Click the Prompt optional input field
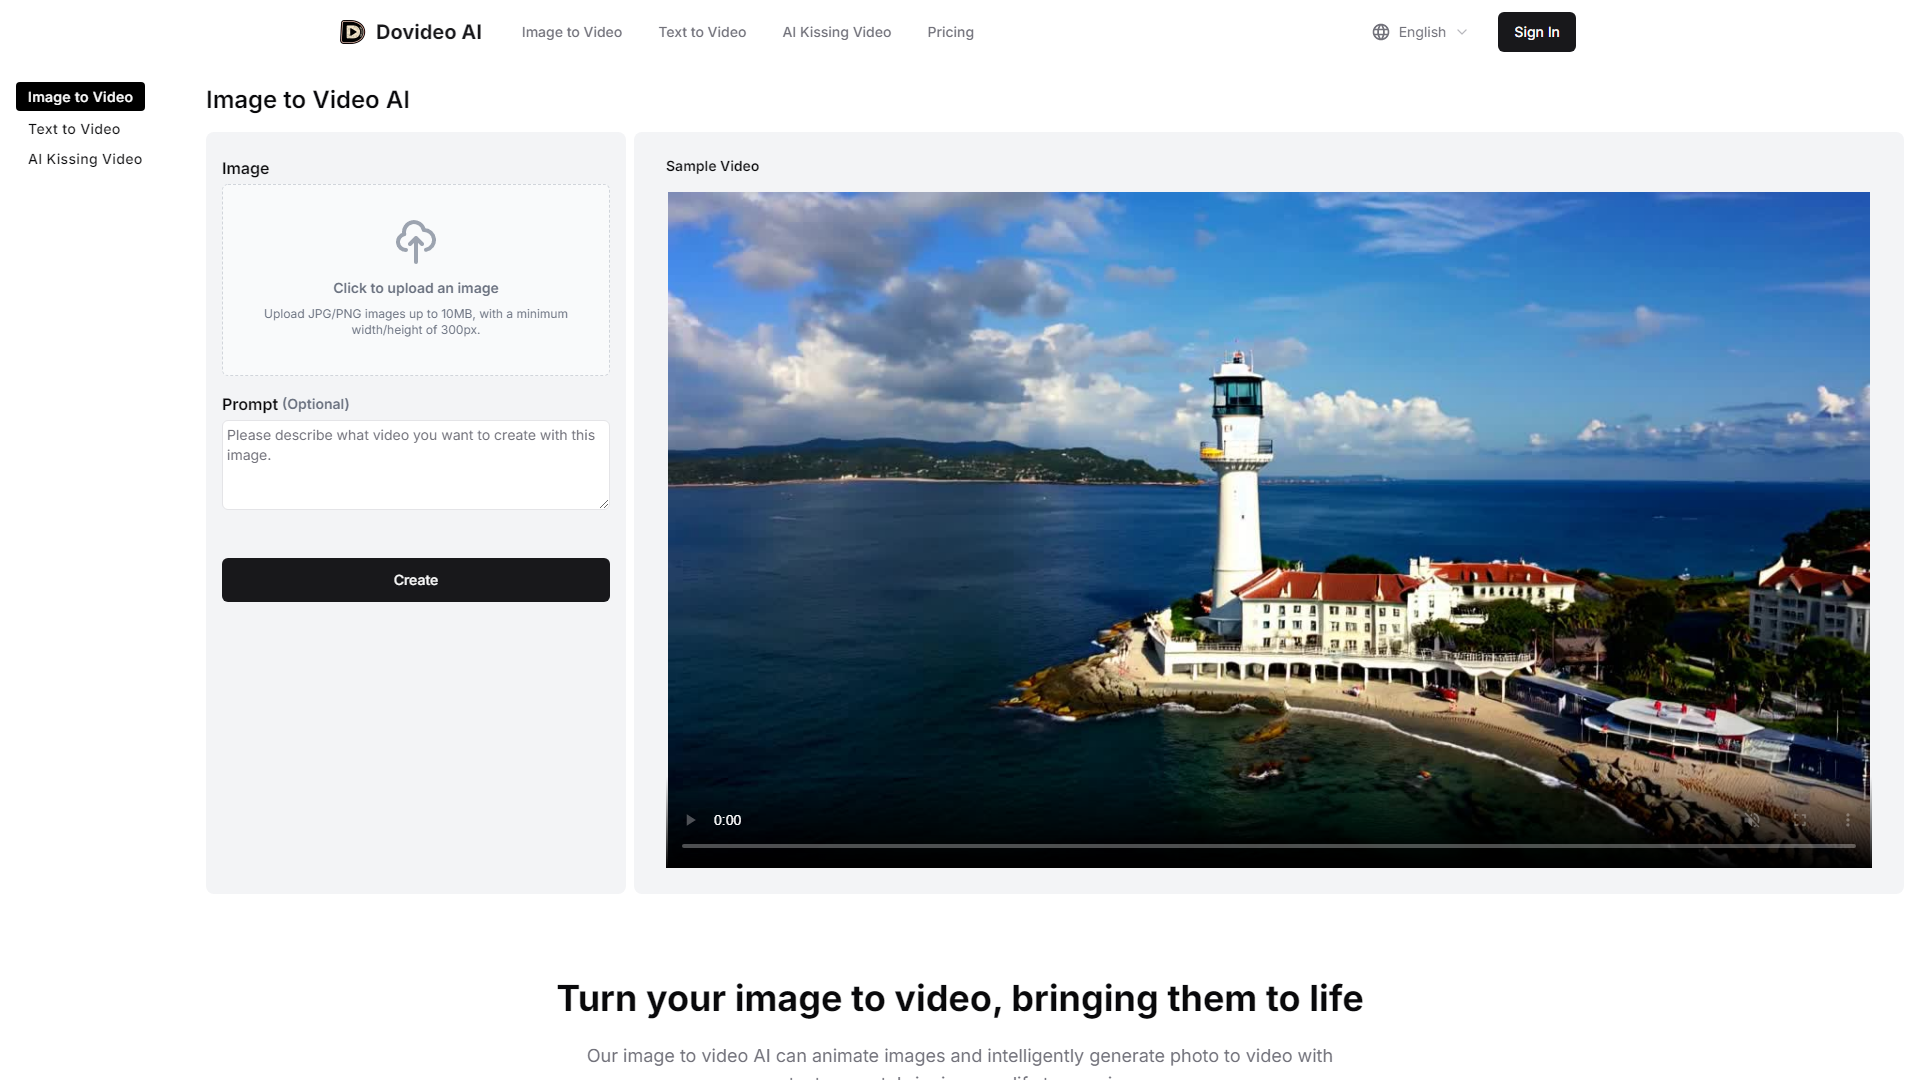This screenshot has width=1920, height=1080. coord(415,464)
